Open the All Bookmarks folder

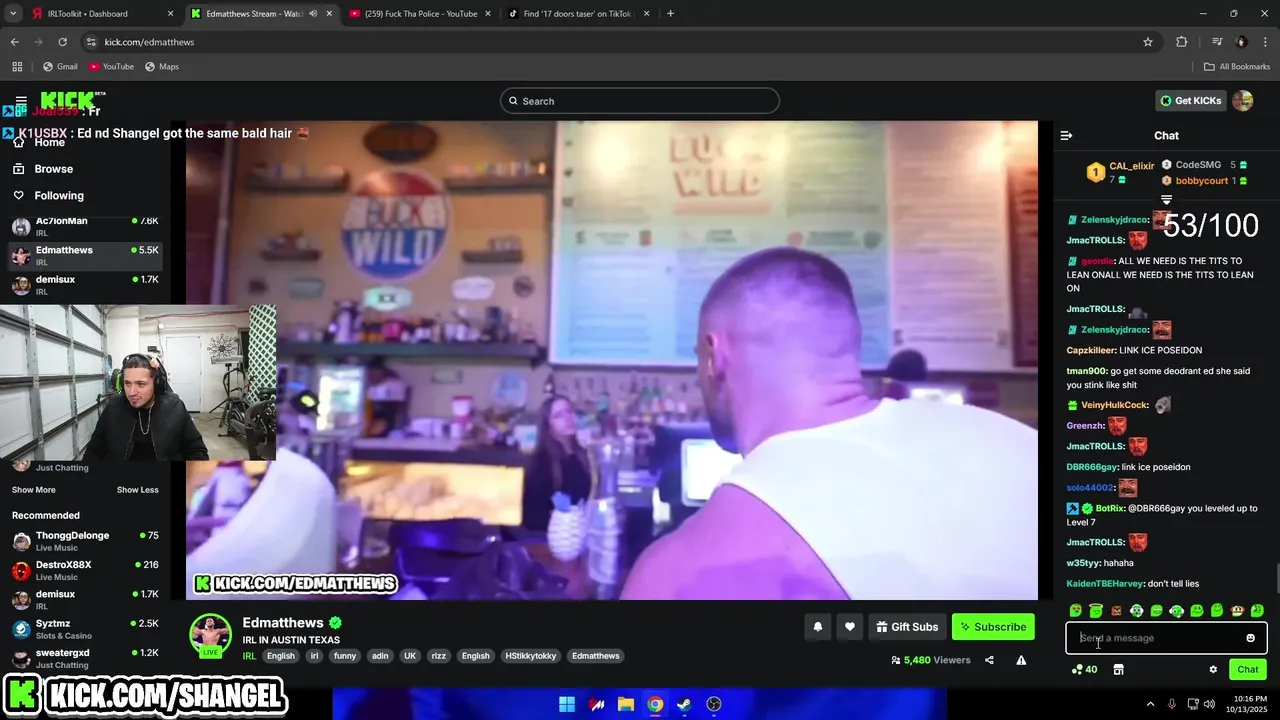click(x=1237, y=66)
